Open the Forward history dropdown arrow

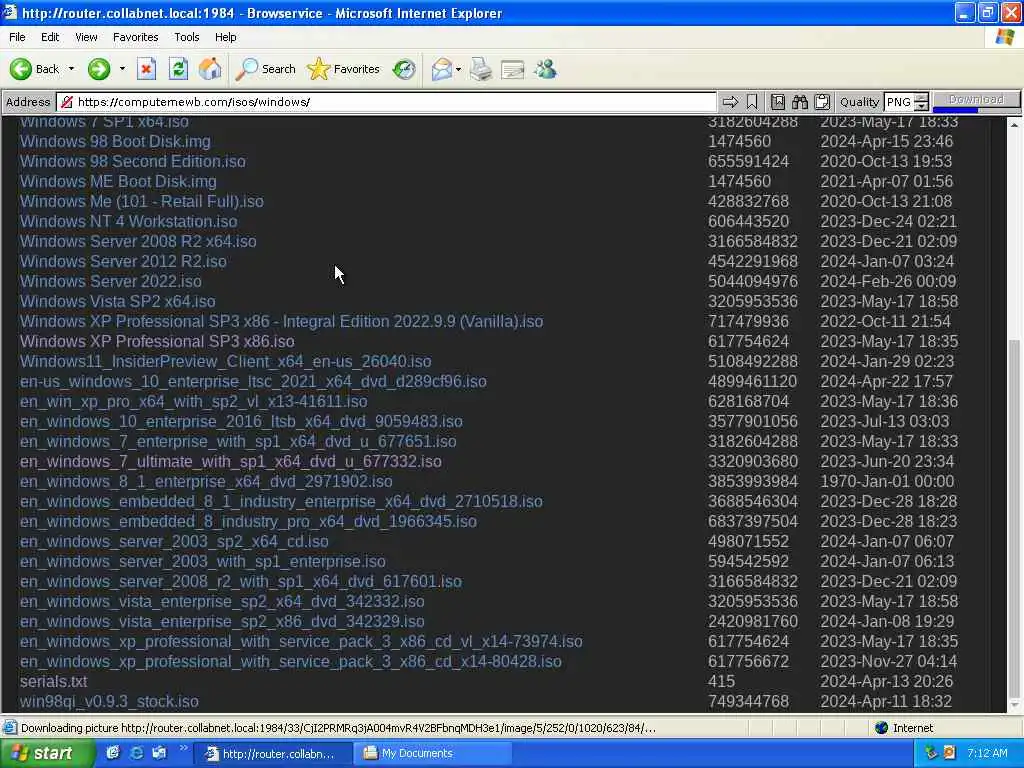tap(122, 69)
